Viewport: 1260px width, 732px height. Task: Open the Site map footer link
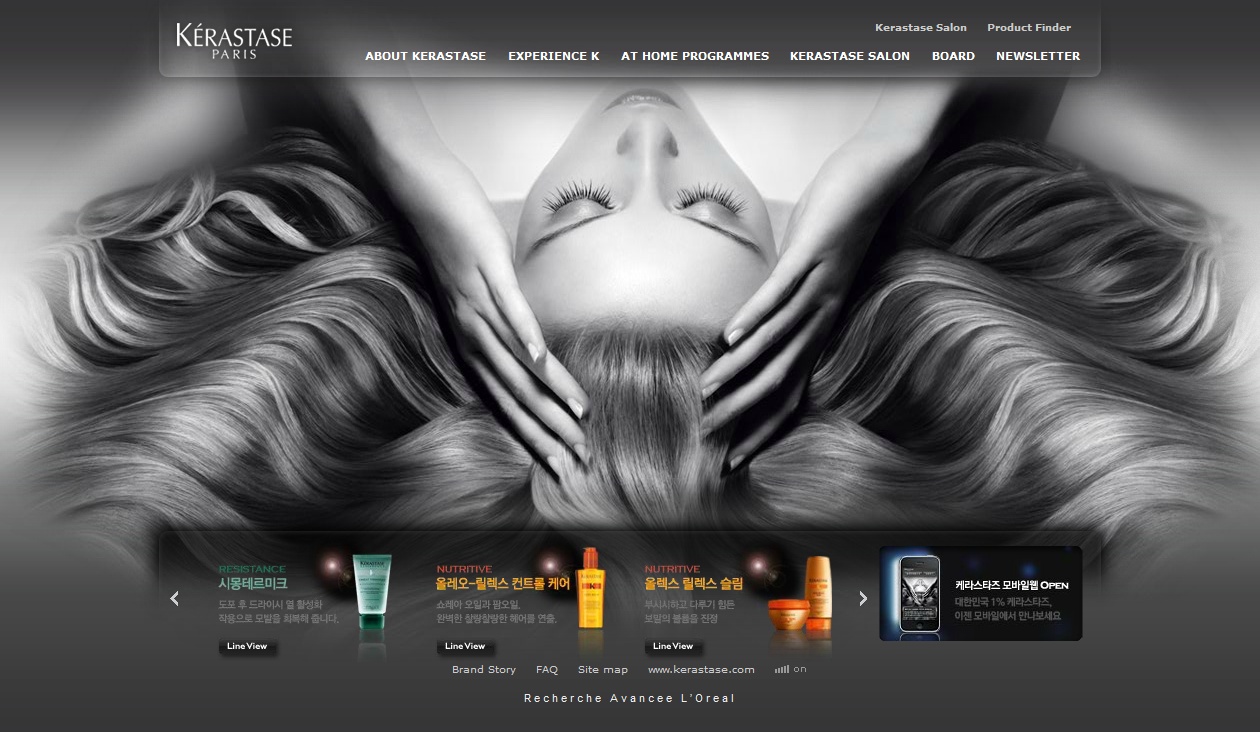coord(603,670)
